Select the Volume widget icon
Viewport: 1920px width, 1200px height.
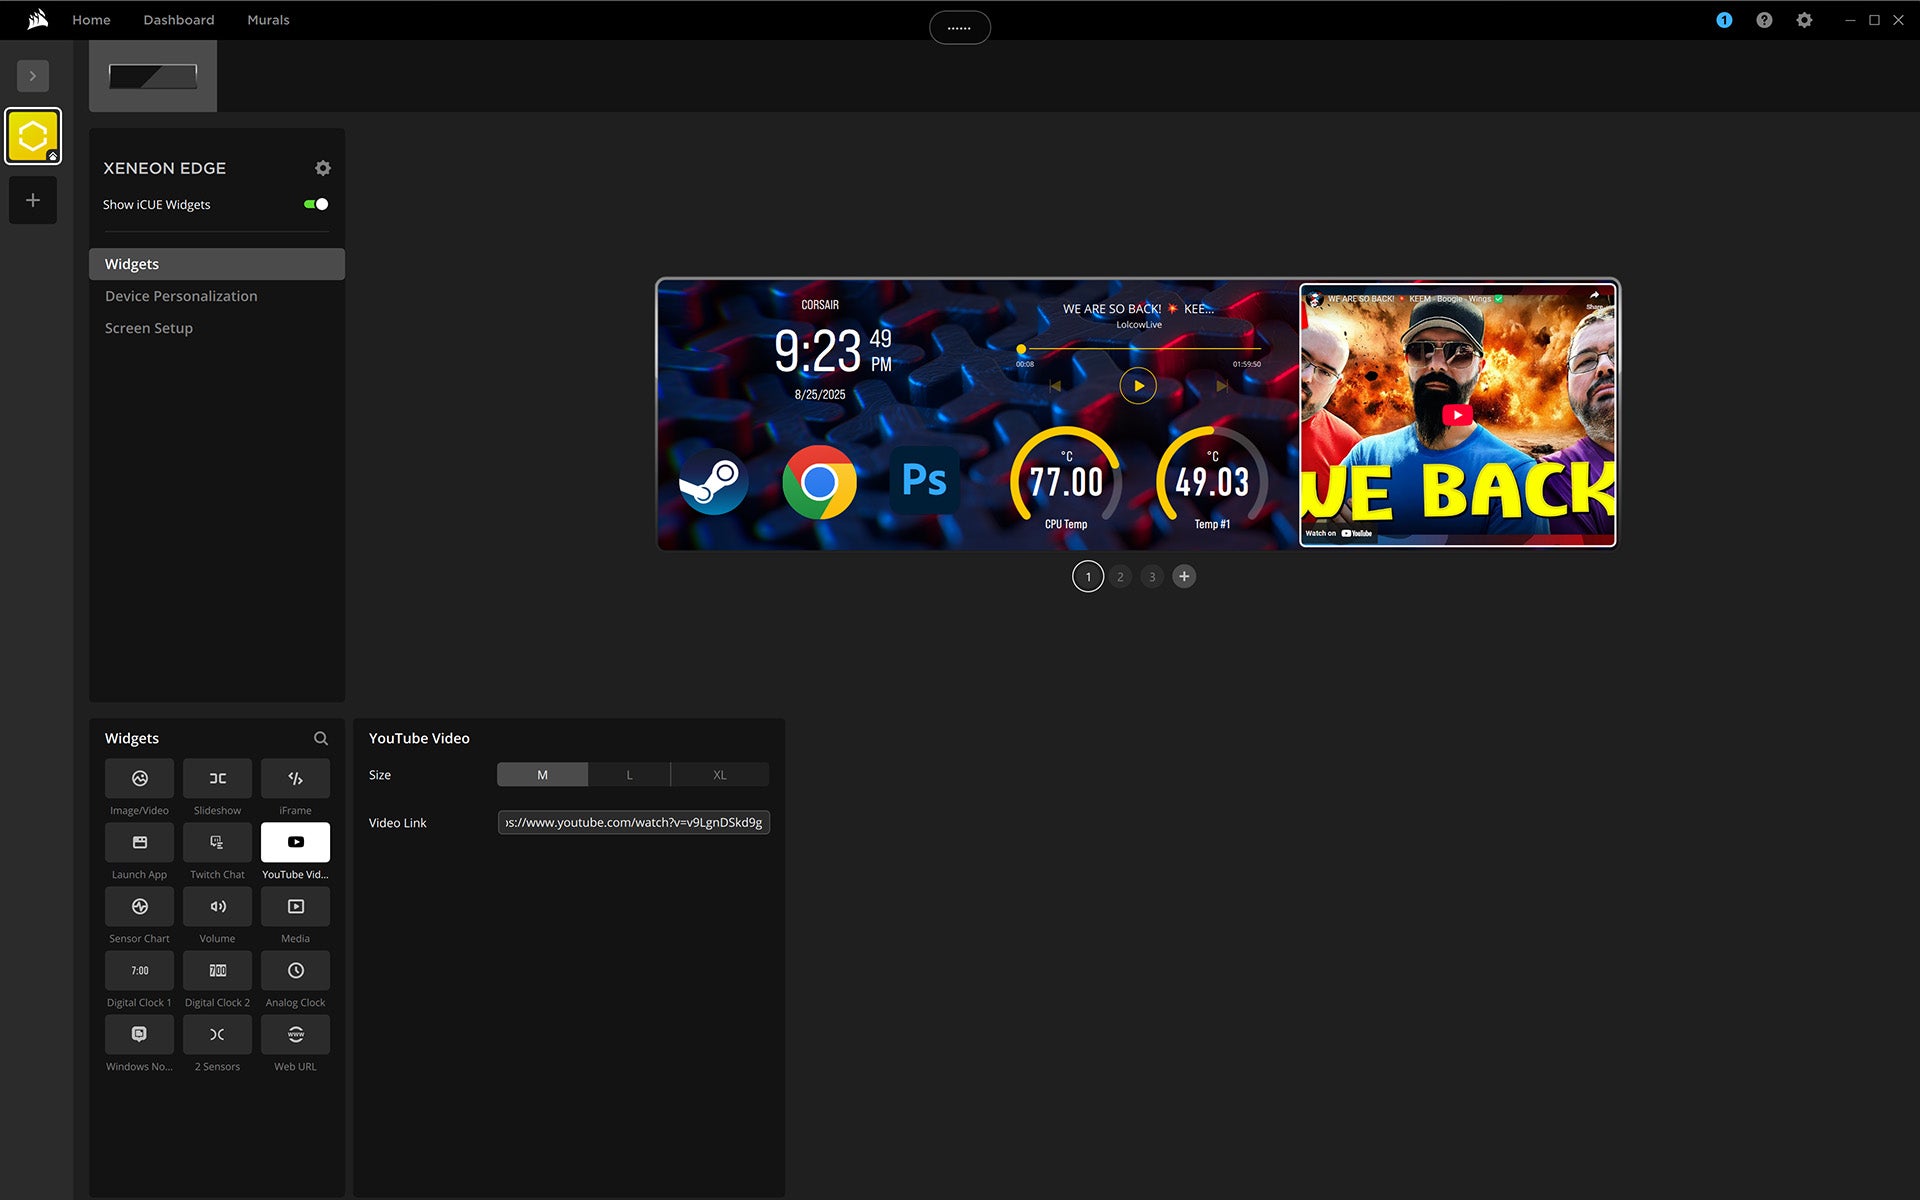click(217, 906)
